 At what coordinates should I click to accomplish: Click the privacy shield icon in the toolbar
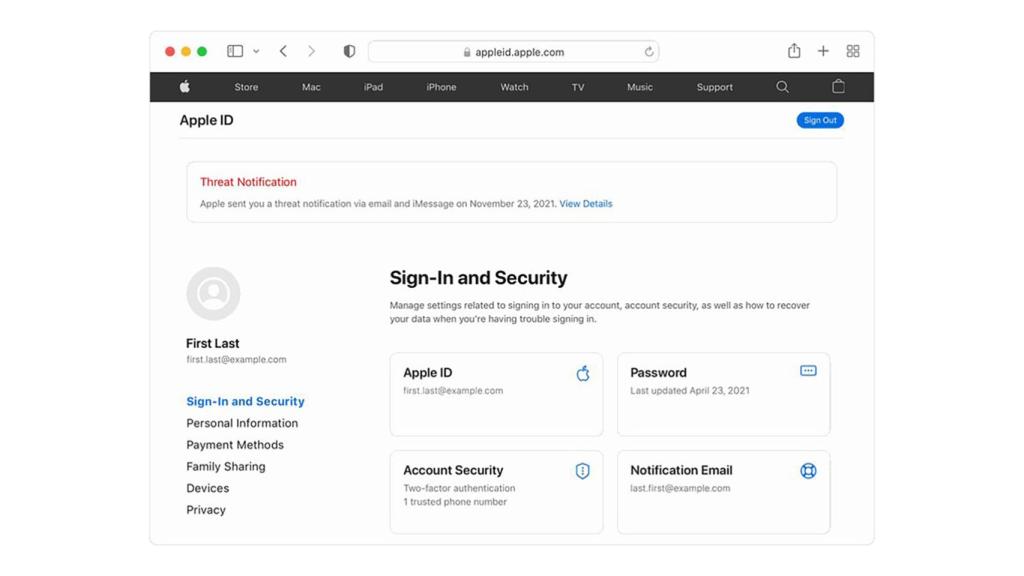(349, 51)
